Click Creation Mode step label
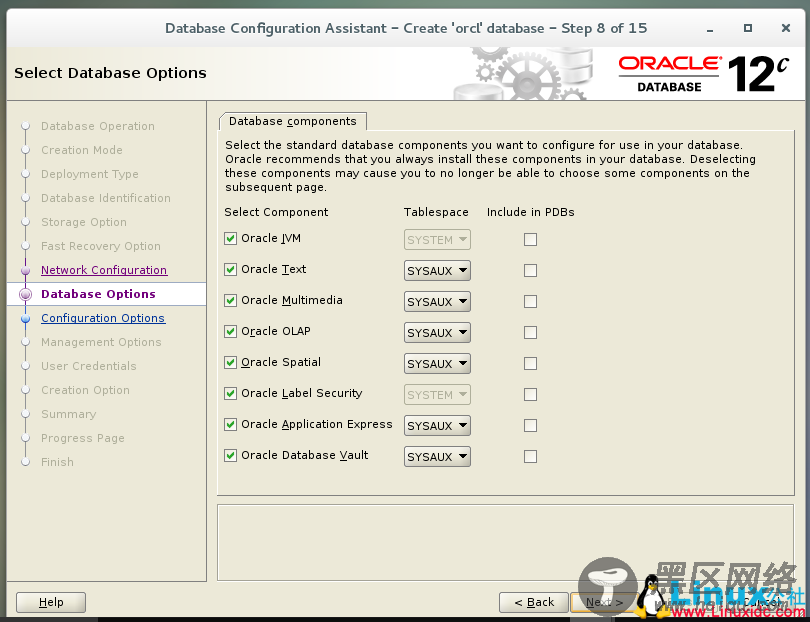810x622 pixels. 82,150
